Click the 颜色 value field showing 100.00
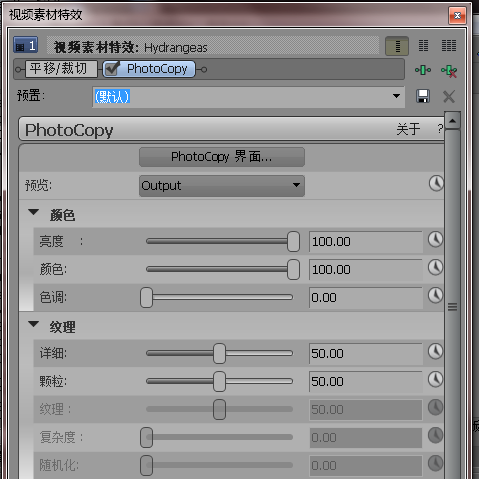This screenshot has width=479, height=479. point(366,269)
